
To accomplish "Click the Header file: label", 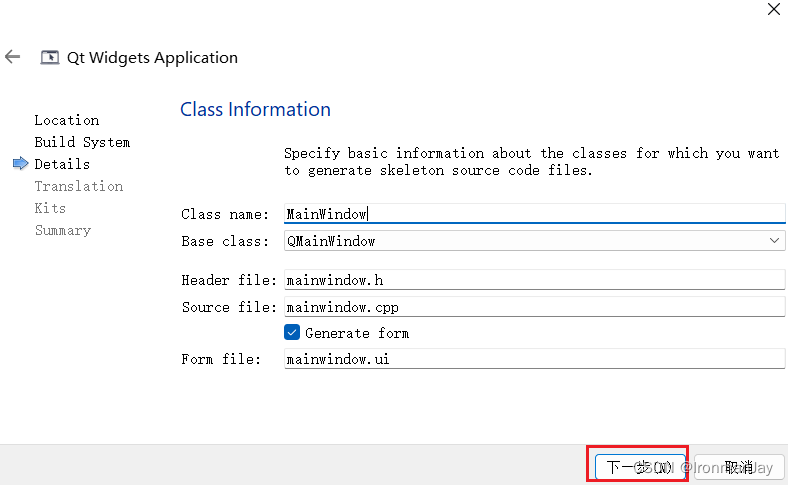I will 229,280.
